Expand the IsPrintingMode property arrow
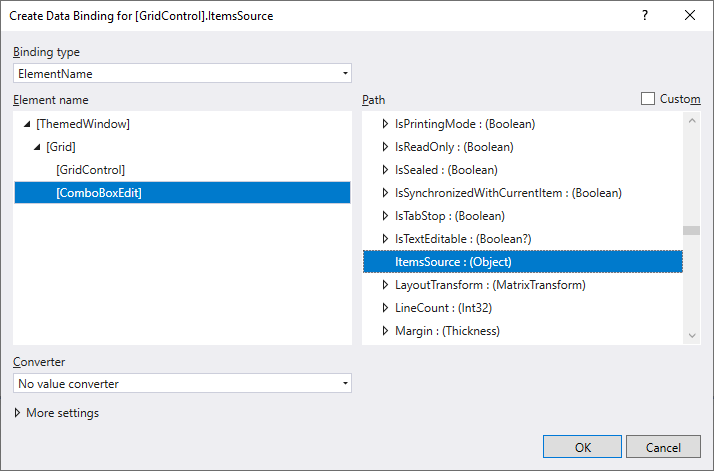This screenshot has width=714, height=471. click(x=385, y=125)
